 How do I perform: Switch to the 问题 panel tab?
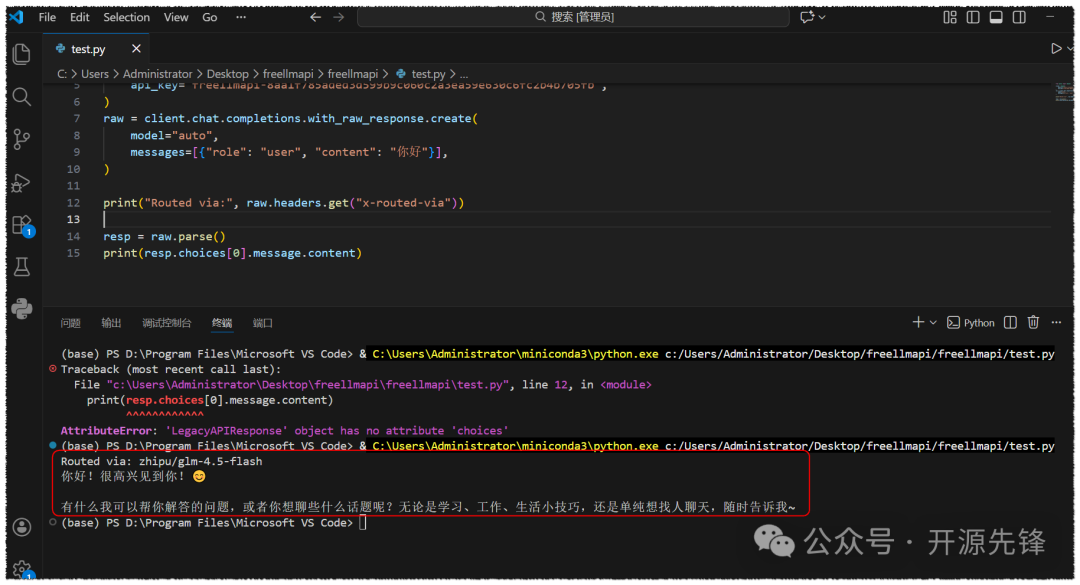70,323
